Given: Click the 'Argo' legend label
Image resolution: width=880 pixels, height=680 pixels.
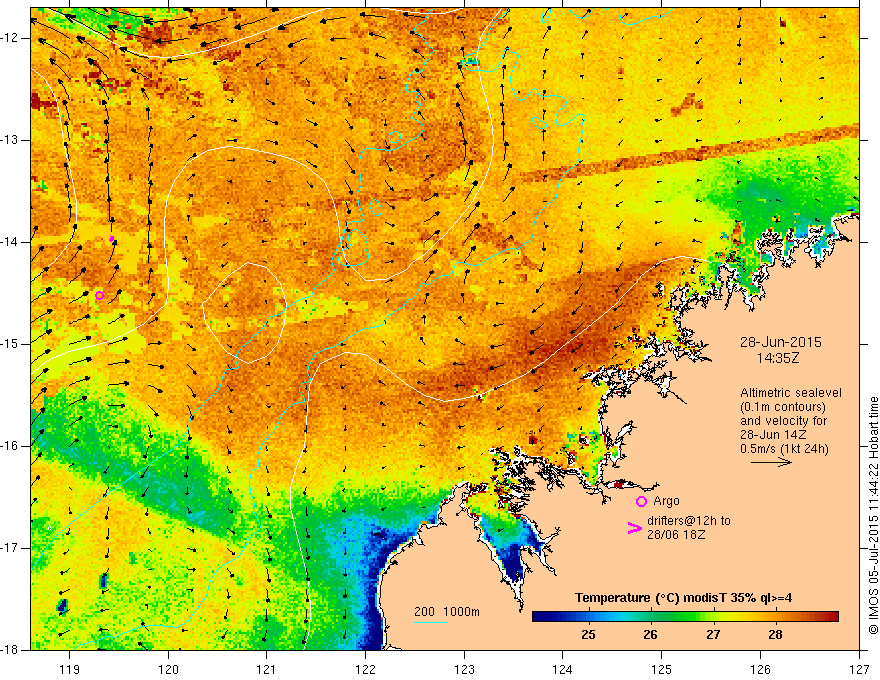Looking at the screenshot, I should tap(666, 501).
